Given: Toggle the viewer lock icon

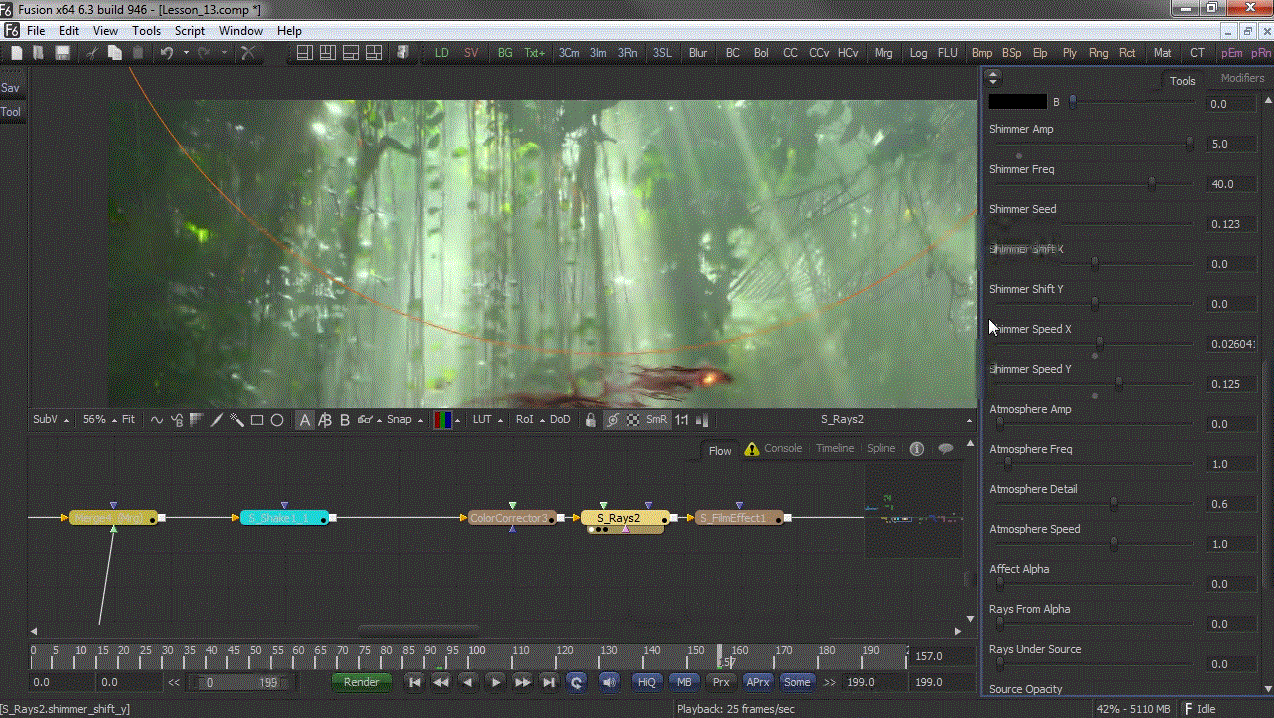Looking at the screenshot, I should click(x=591, y=420).
